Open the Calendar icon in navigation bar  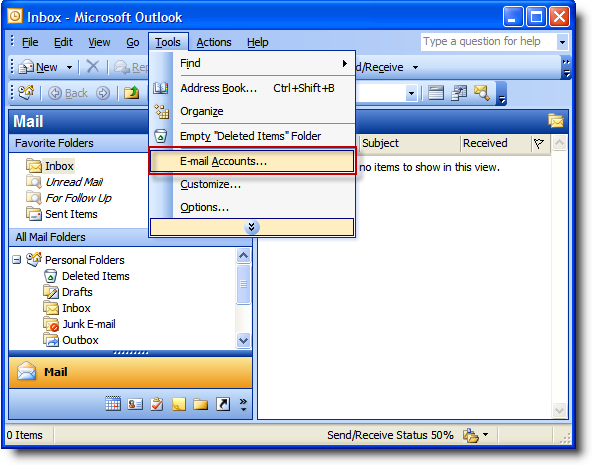point(113,404)
